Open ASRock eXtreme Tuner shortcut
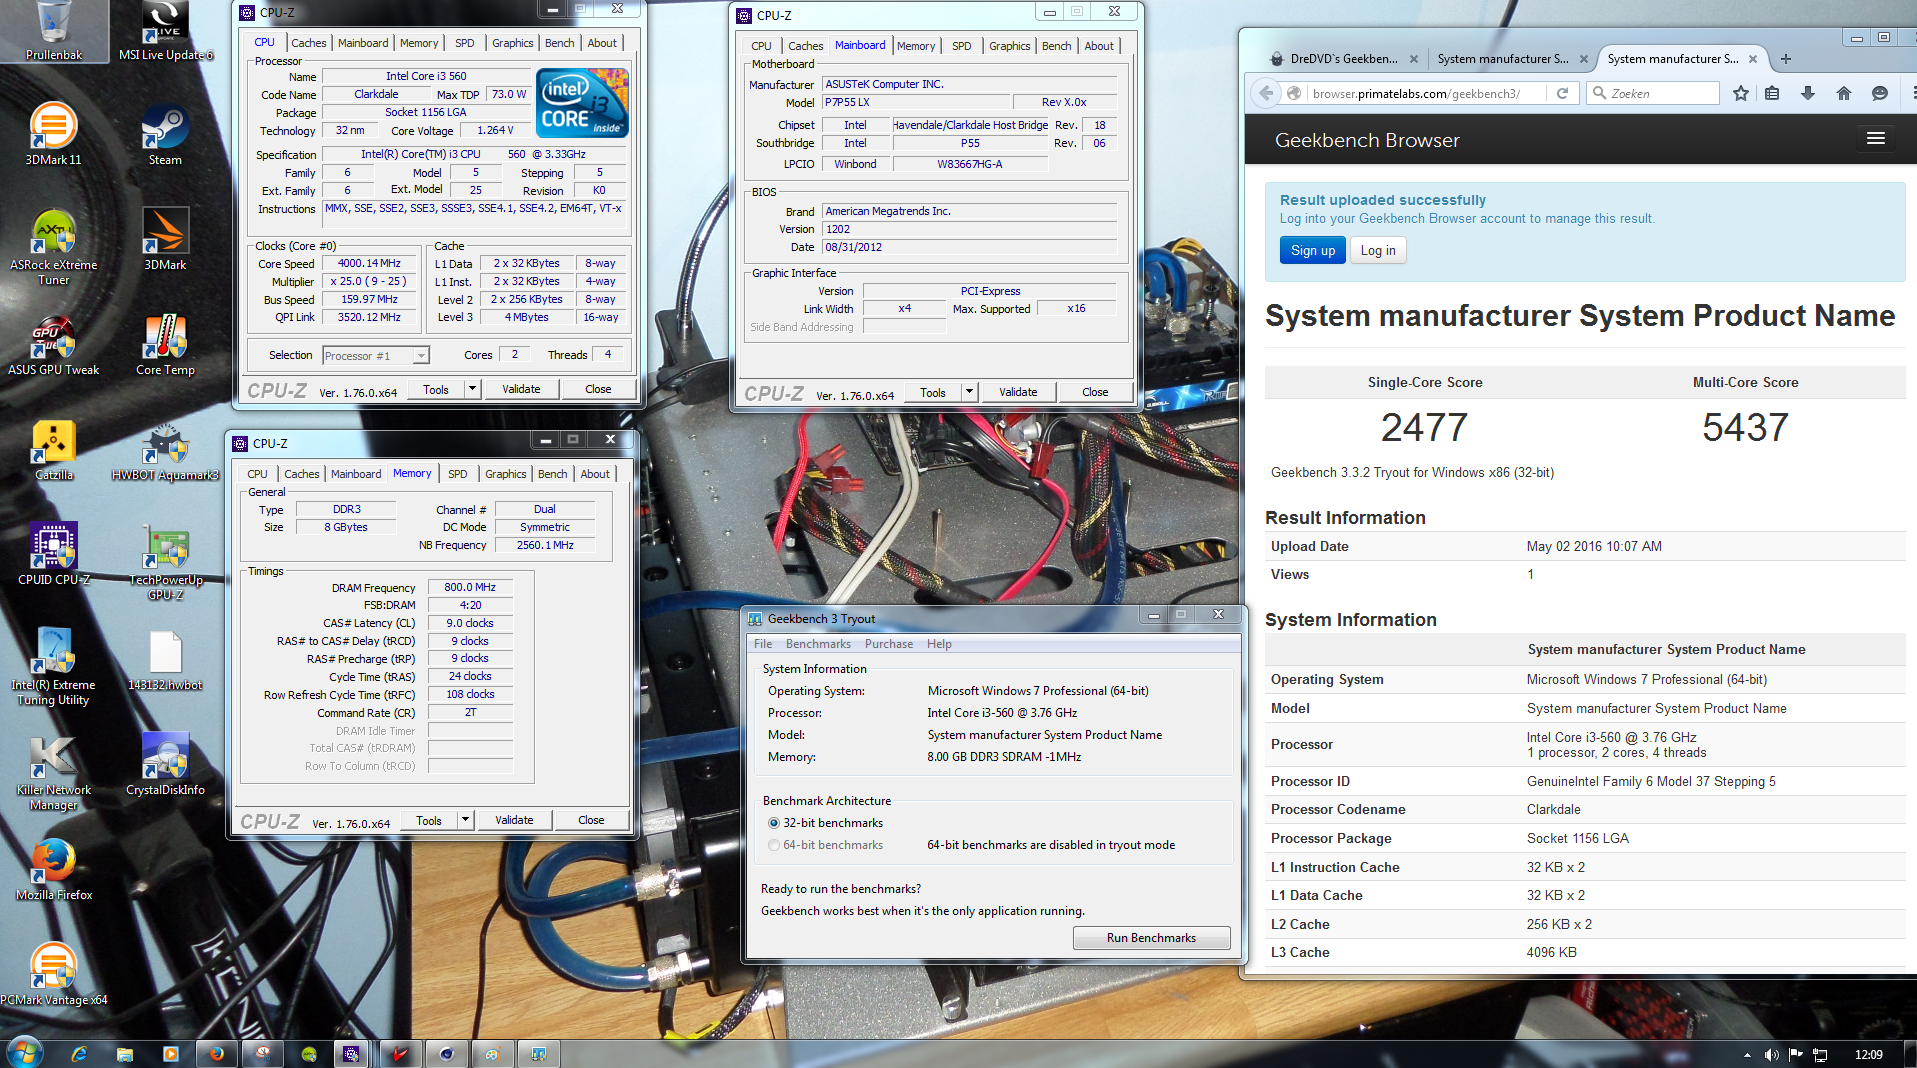The image size is (1917, 1068). point(53,246)
